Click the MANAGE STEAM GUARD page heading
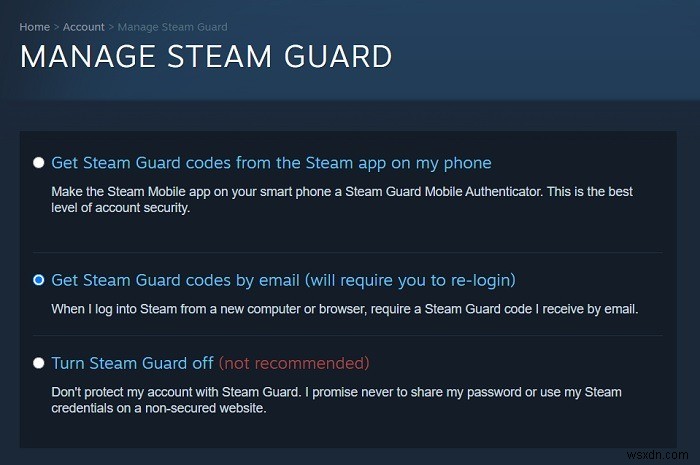The height and width of the screenshot is (465, 700). (x=206, y=57)
